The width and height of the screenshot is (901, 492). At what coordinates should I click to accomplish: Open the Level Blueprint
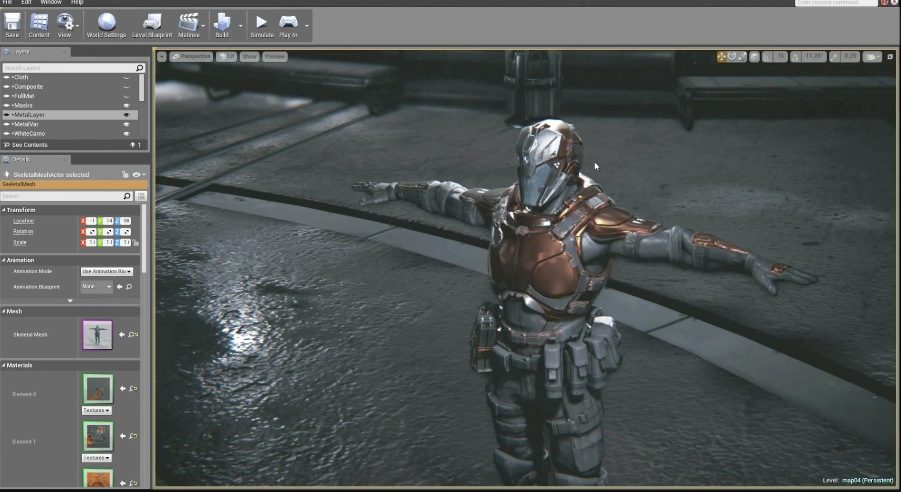pyautogui.click(x=152, y=25)
